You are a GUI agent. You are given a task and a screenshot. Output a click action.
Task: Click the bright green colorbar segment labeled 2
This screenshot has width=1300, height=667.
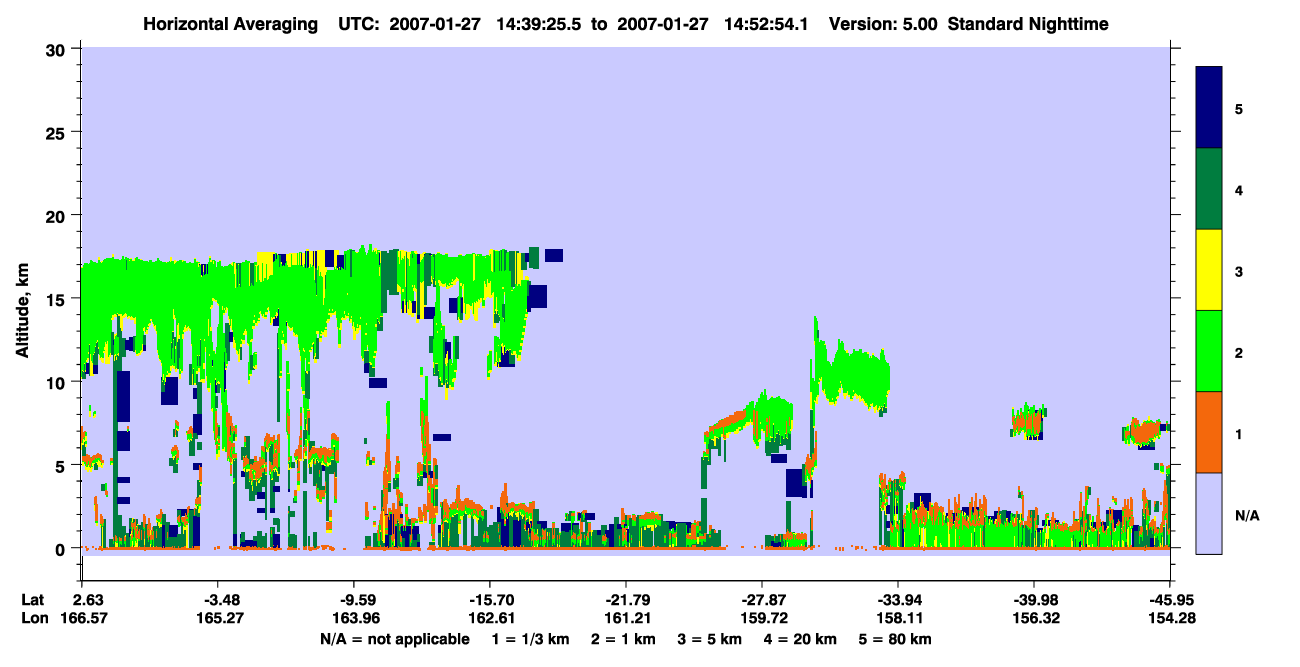1209,351
